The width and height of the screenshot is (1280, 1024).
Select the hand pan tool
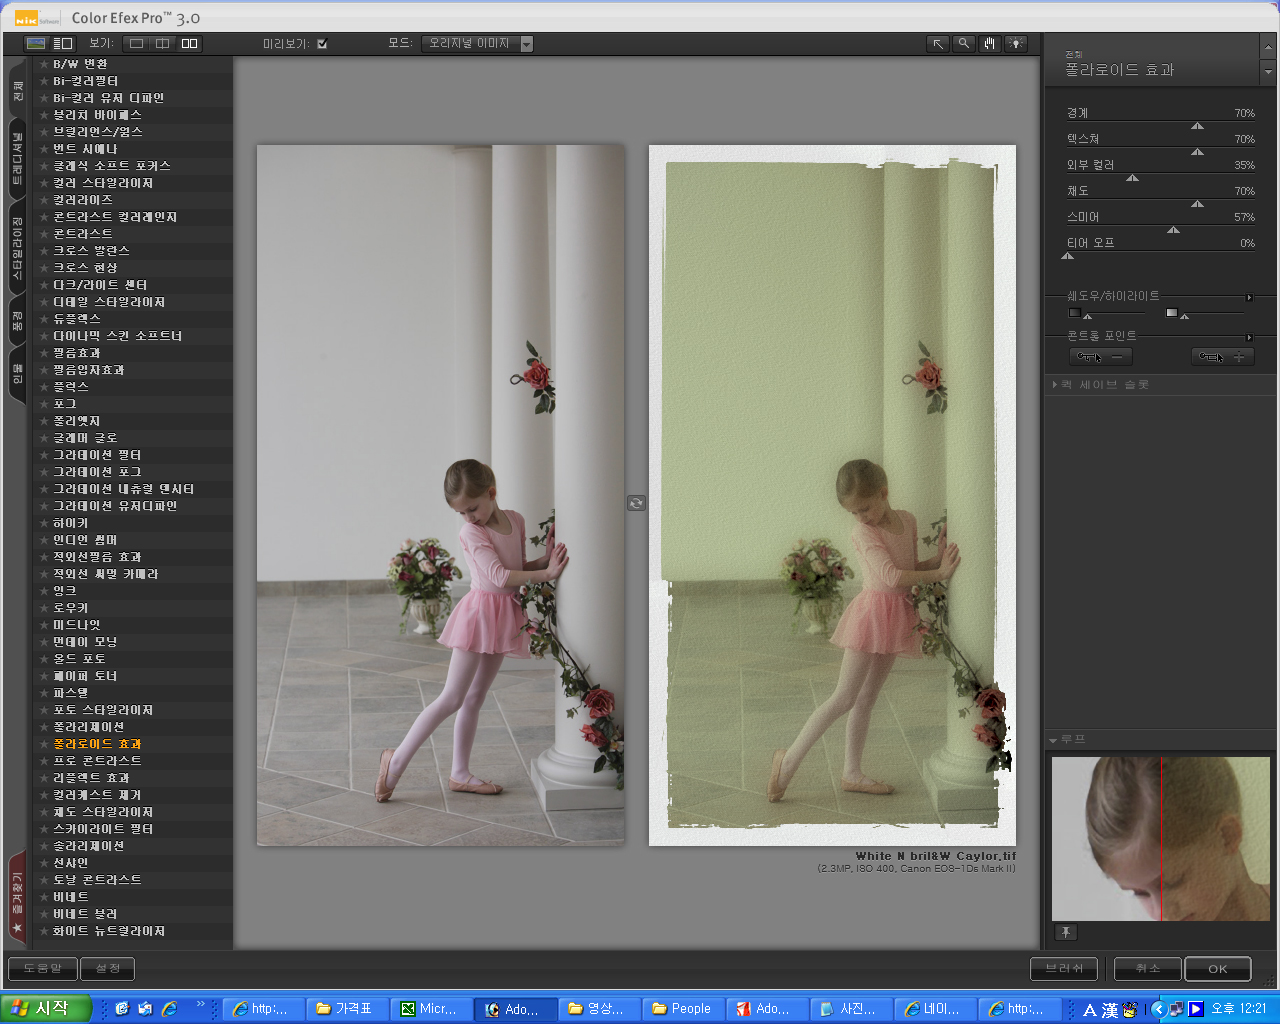tap(989, 44)
